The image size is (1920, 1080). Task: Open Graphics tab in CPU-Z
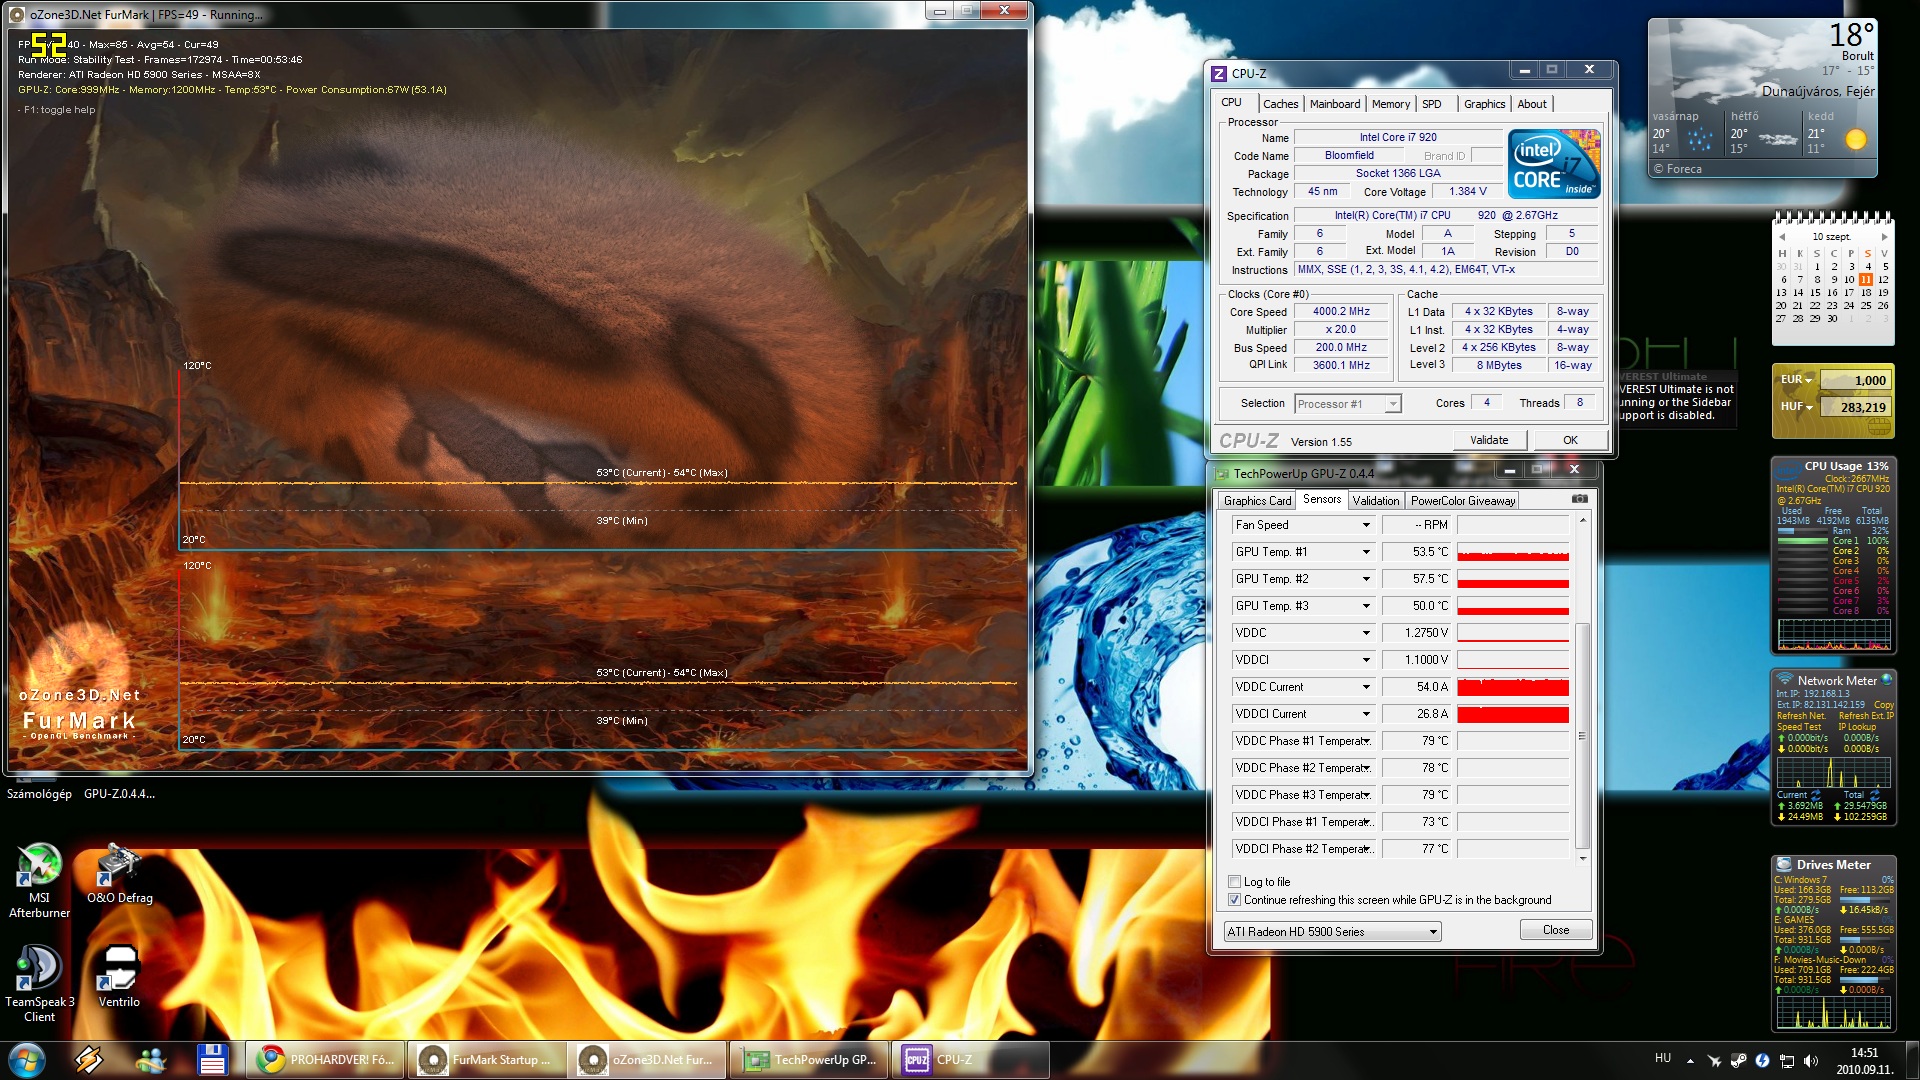click(x=1484, y=104)
